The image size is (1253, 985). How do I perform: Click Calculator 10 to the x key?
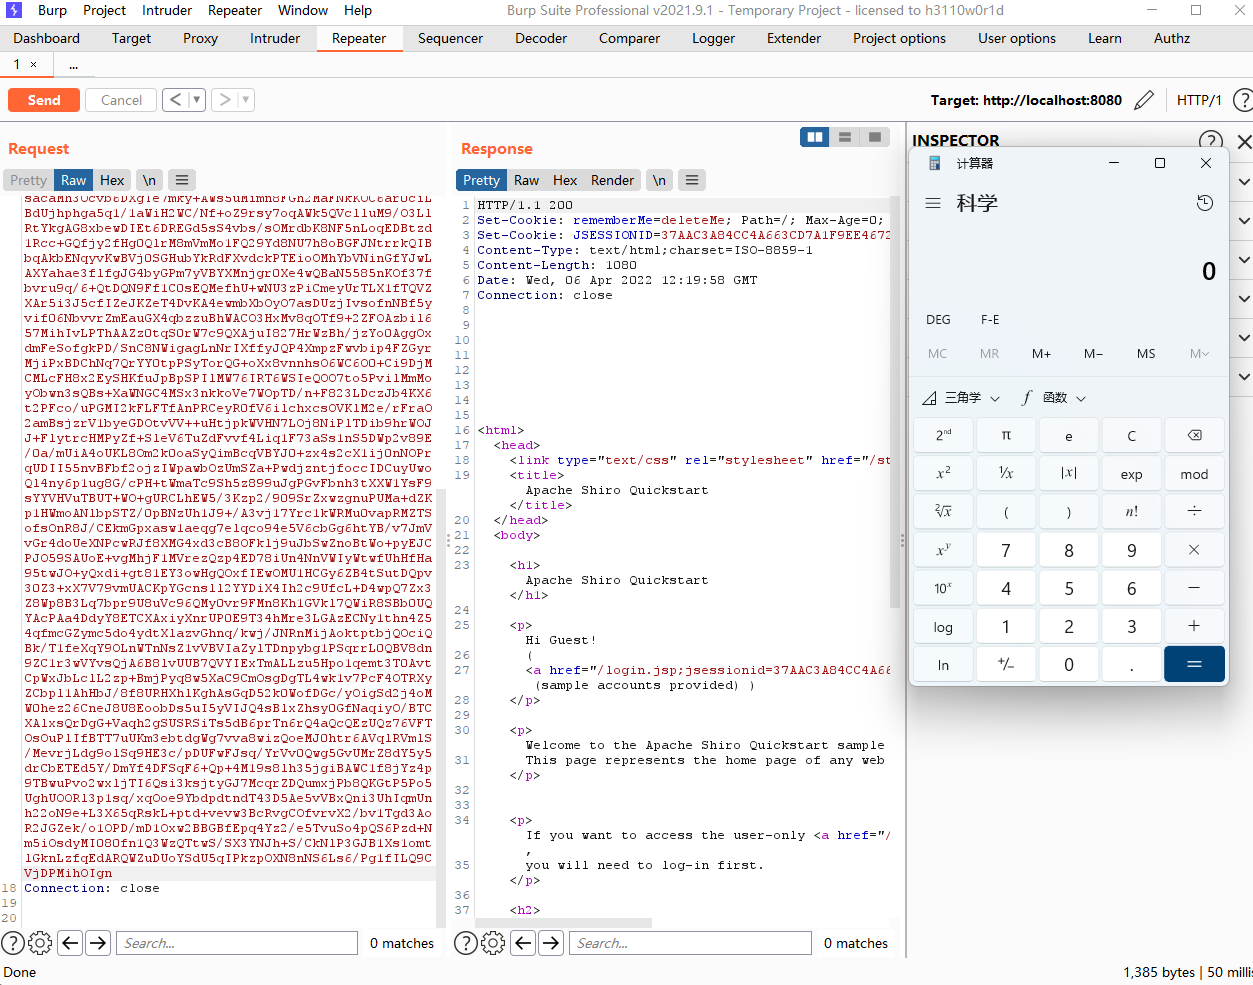943,588
